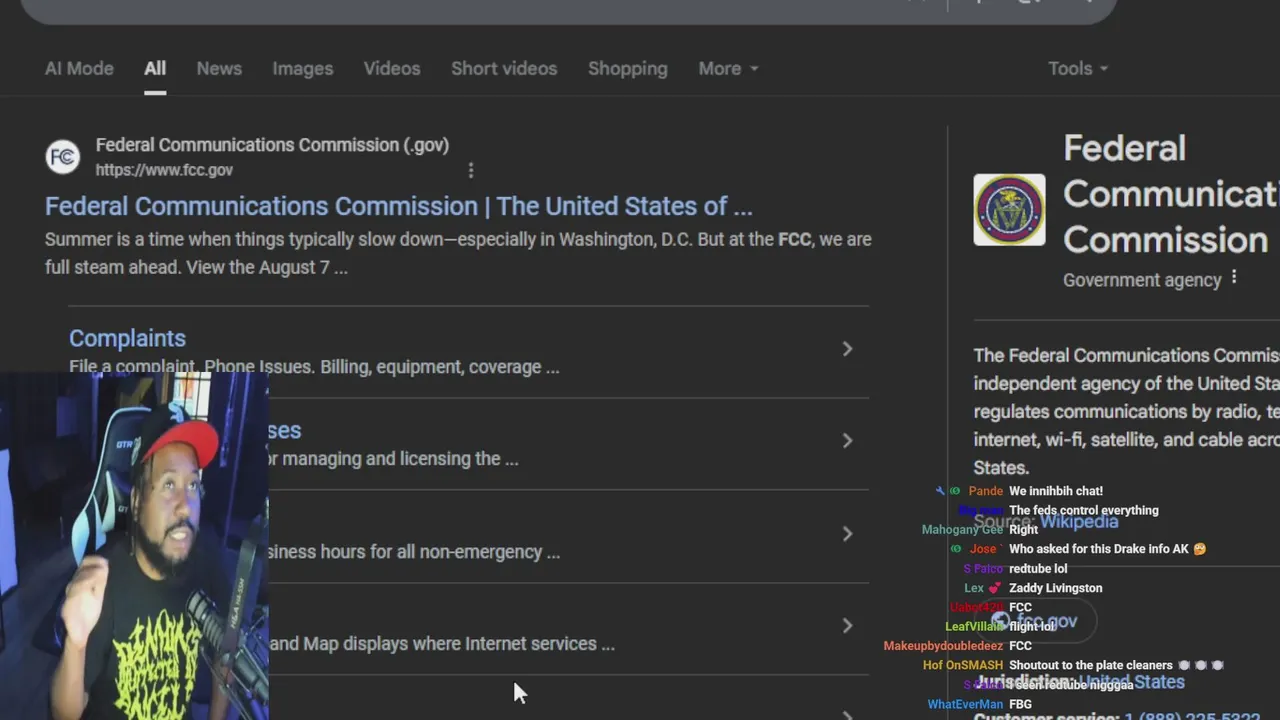Select the All results tab
1280x720 pixels.
pyautogui.click(x=155, y=68)
